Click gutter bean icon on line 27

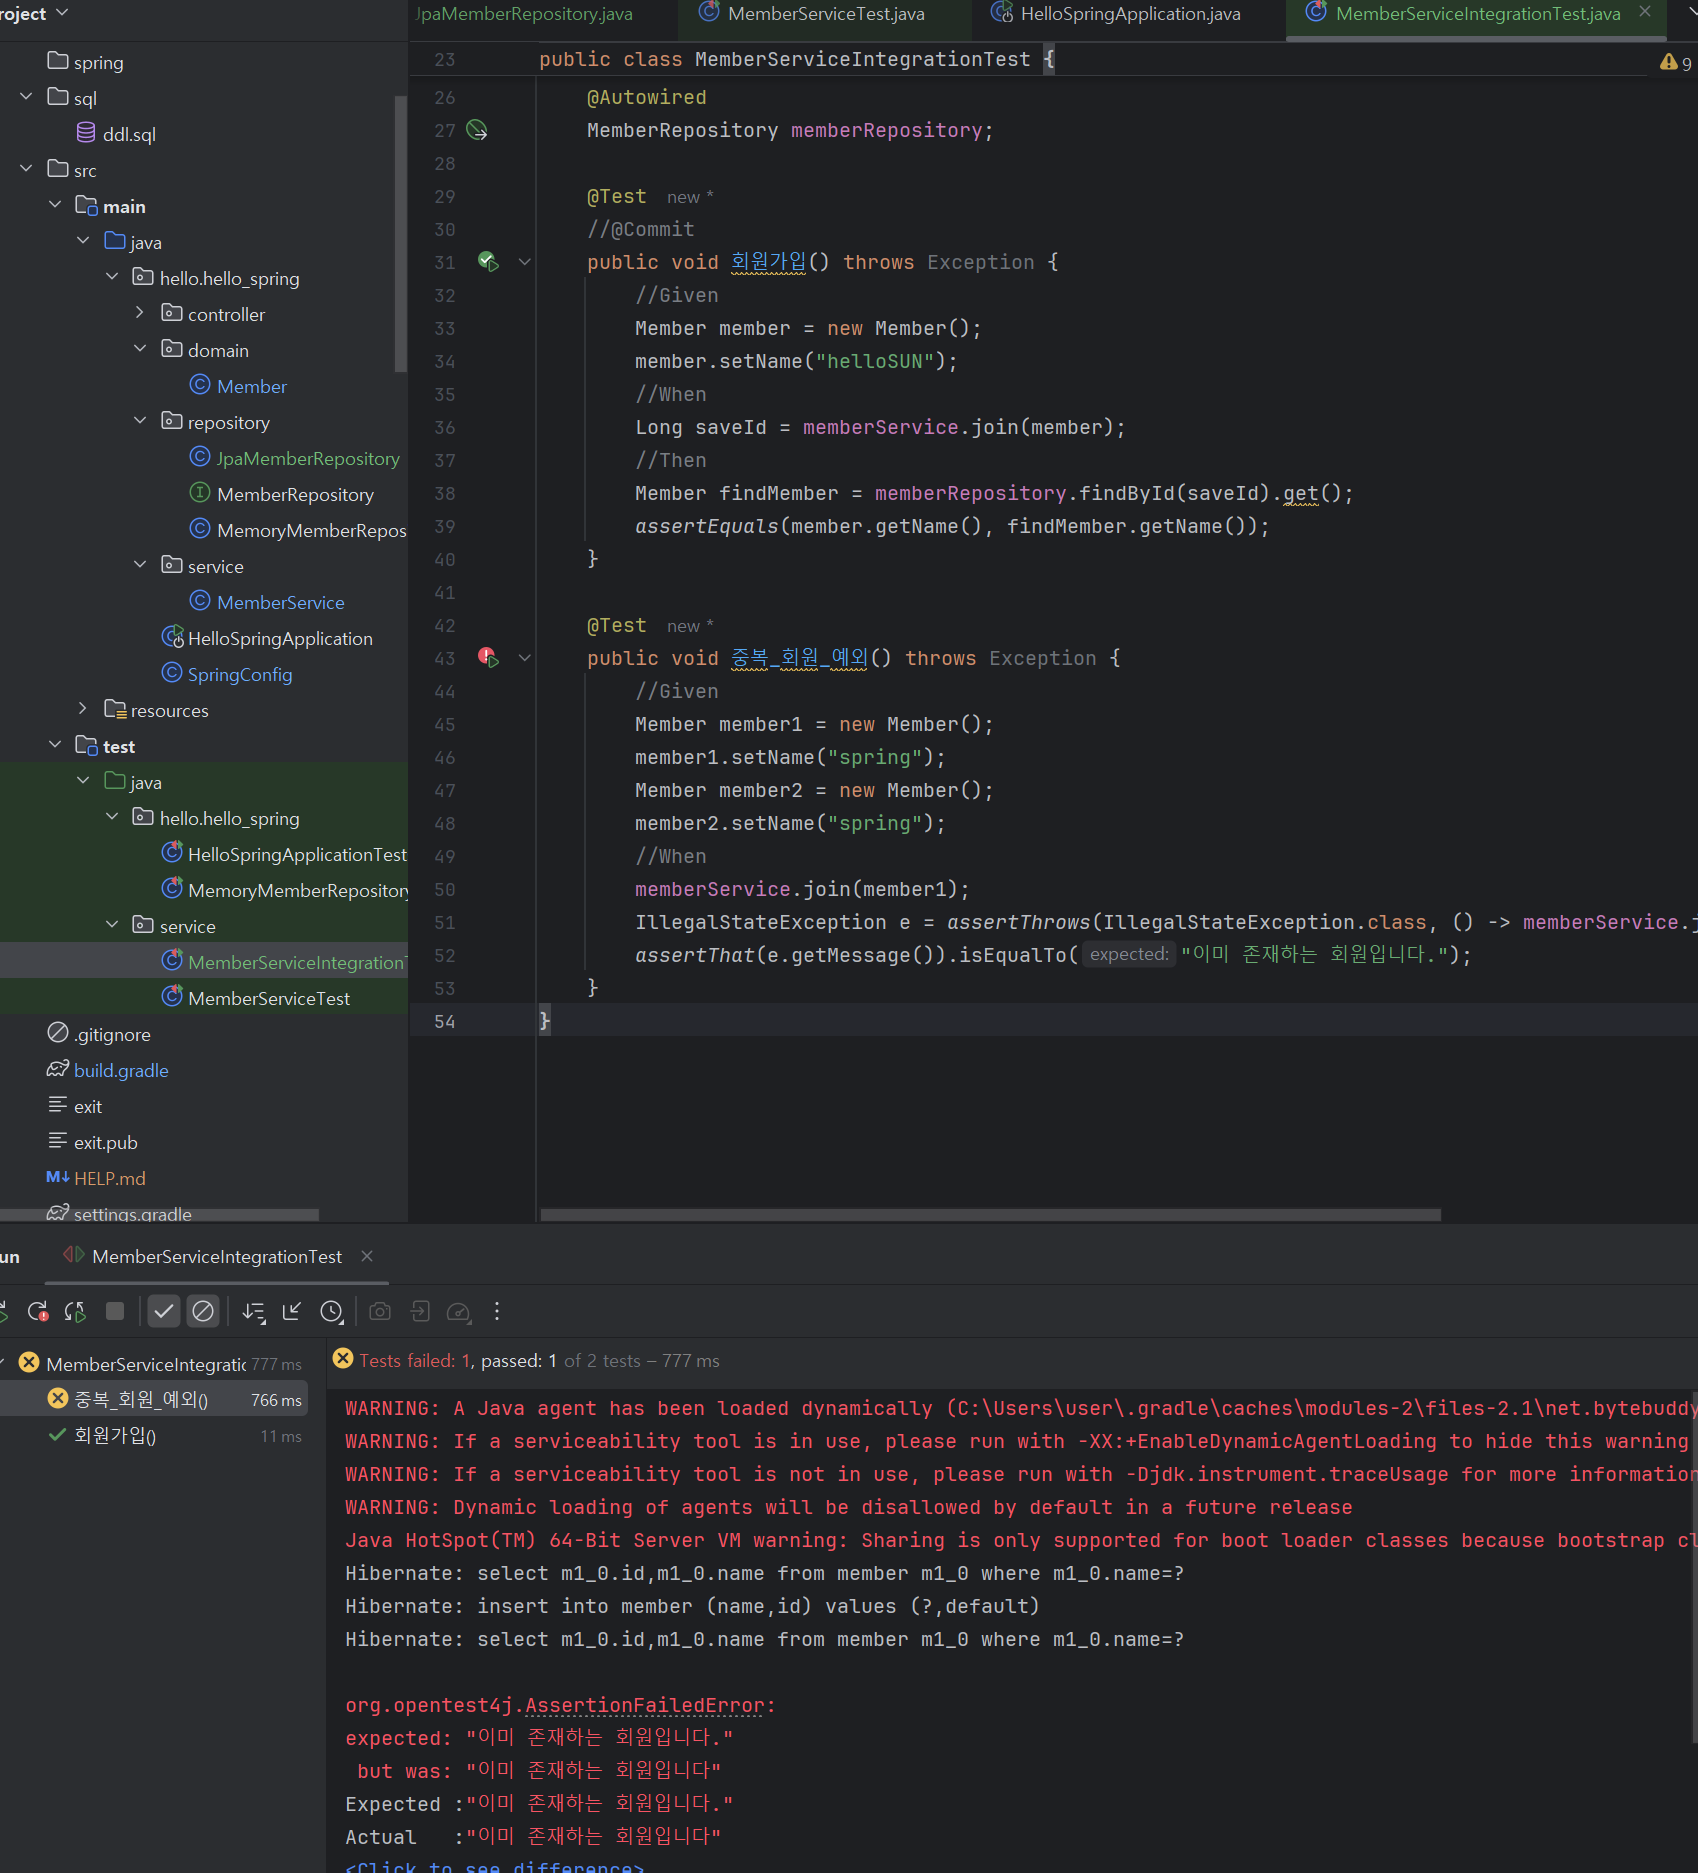(x=478, y=130)
